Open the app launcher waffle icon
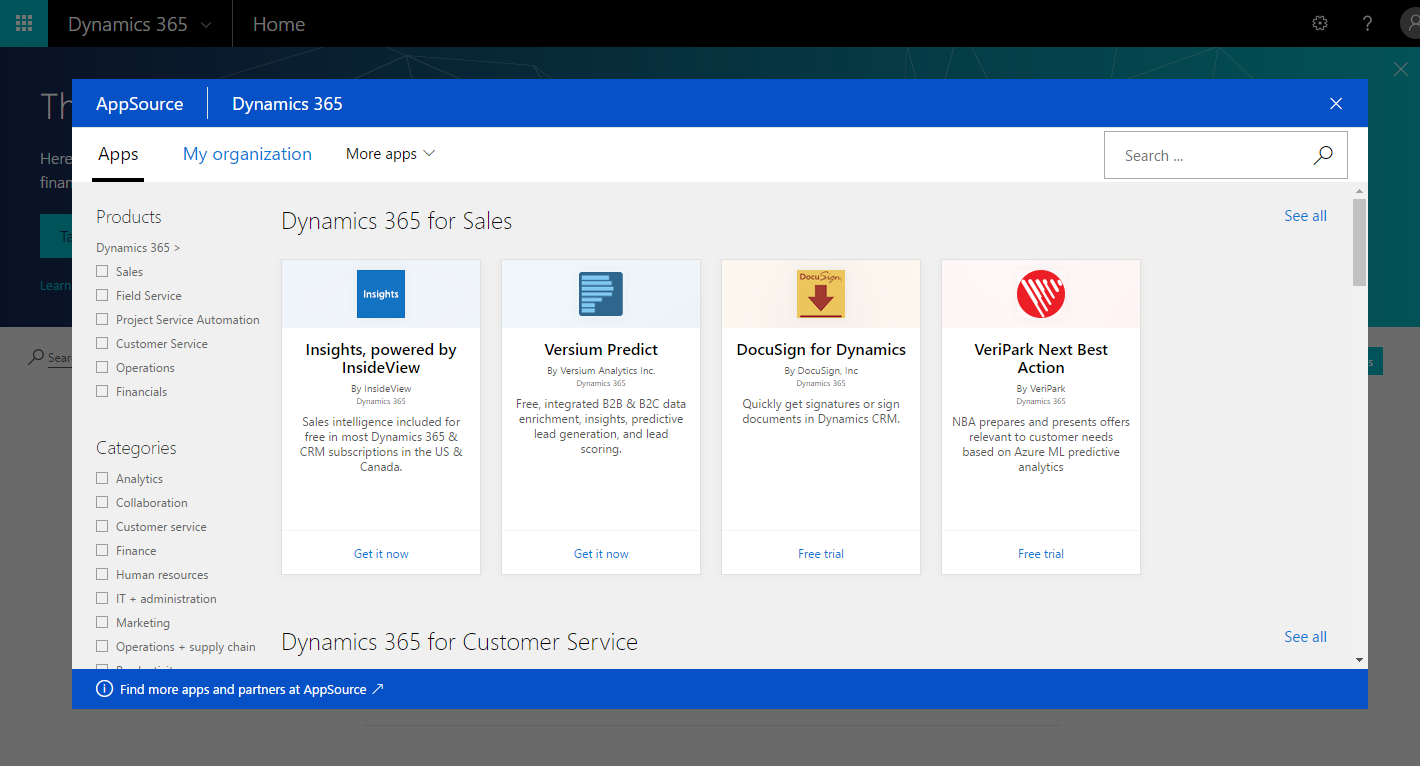Image resolution: width=1420 pixels, height=766 pixels. click(x=24, y=23)
